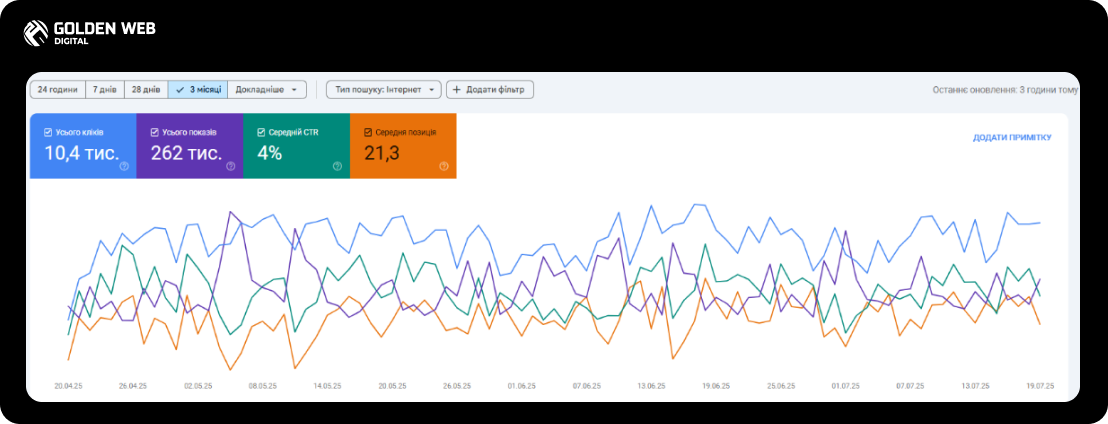Open help icon on Усього показів card
This screenshot has width=1108, height=424.
230,167
